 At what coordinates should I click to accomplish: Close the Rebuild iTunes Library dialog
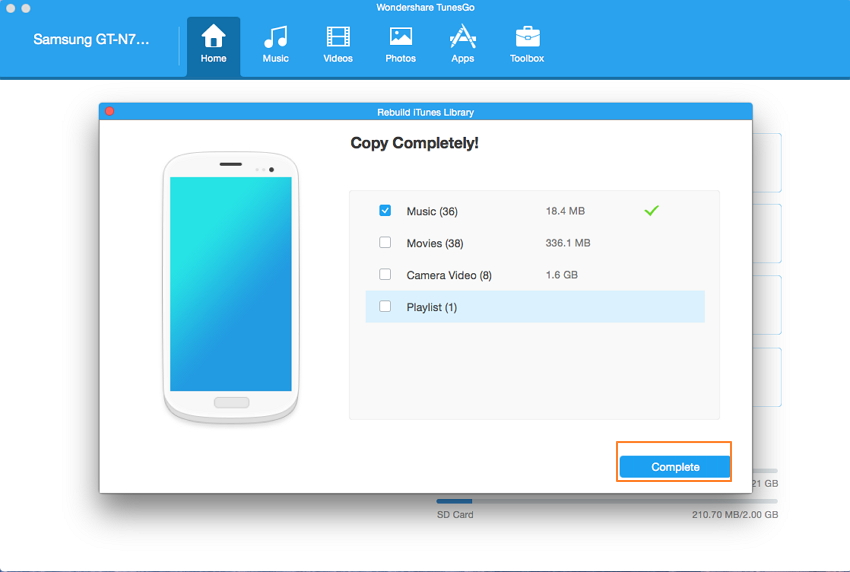tap(110, 111)
